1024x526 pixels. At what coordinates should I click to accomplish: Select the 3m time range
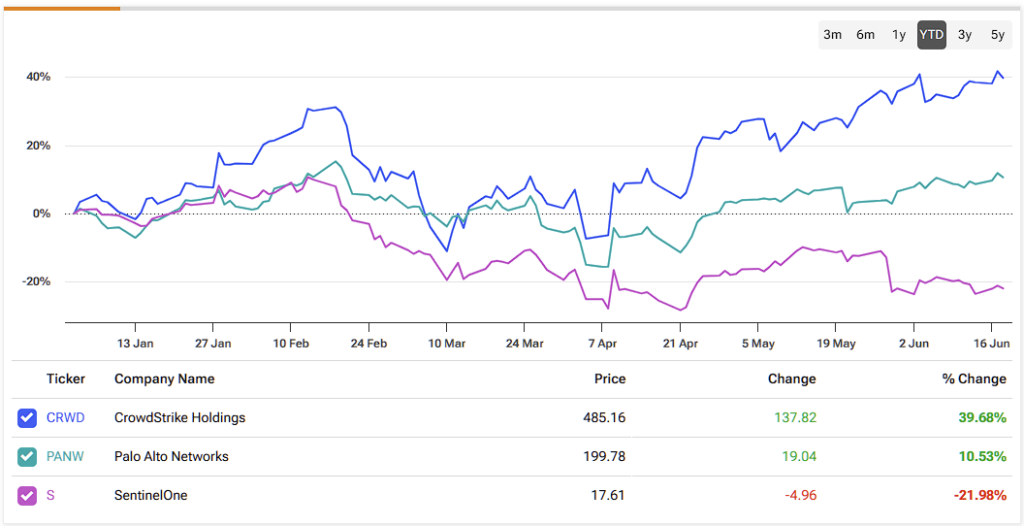[832, 35]
